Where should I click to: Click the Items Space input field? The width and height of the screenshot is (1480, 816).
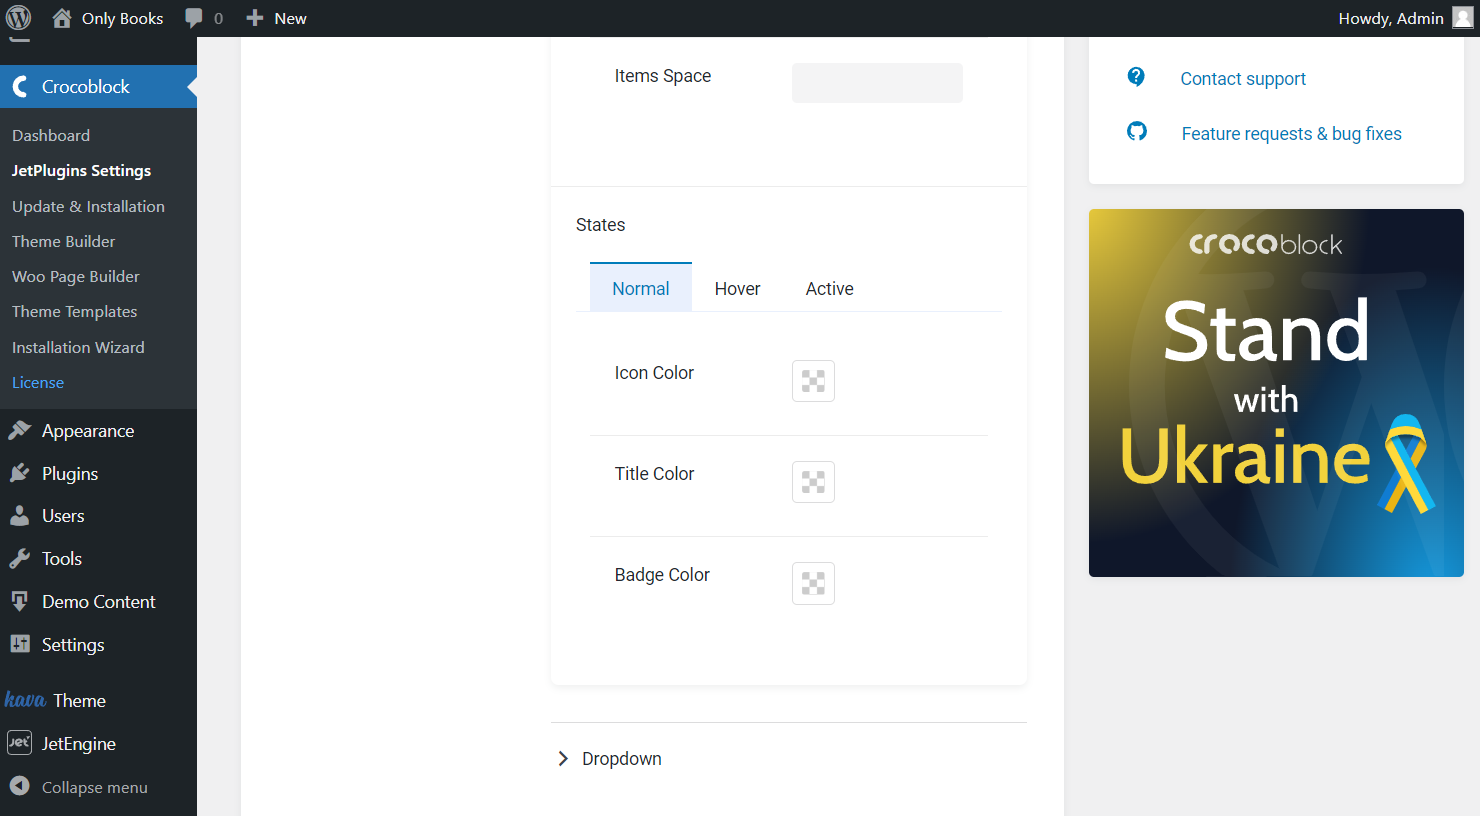pyautogui.click(x=877, y=83)
